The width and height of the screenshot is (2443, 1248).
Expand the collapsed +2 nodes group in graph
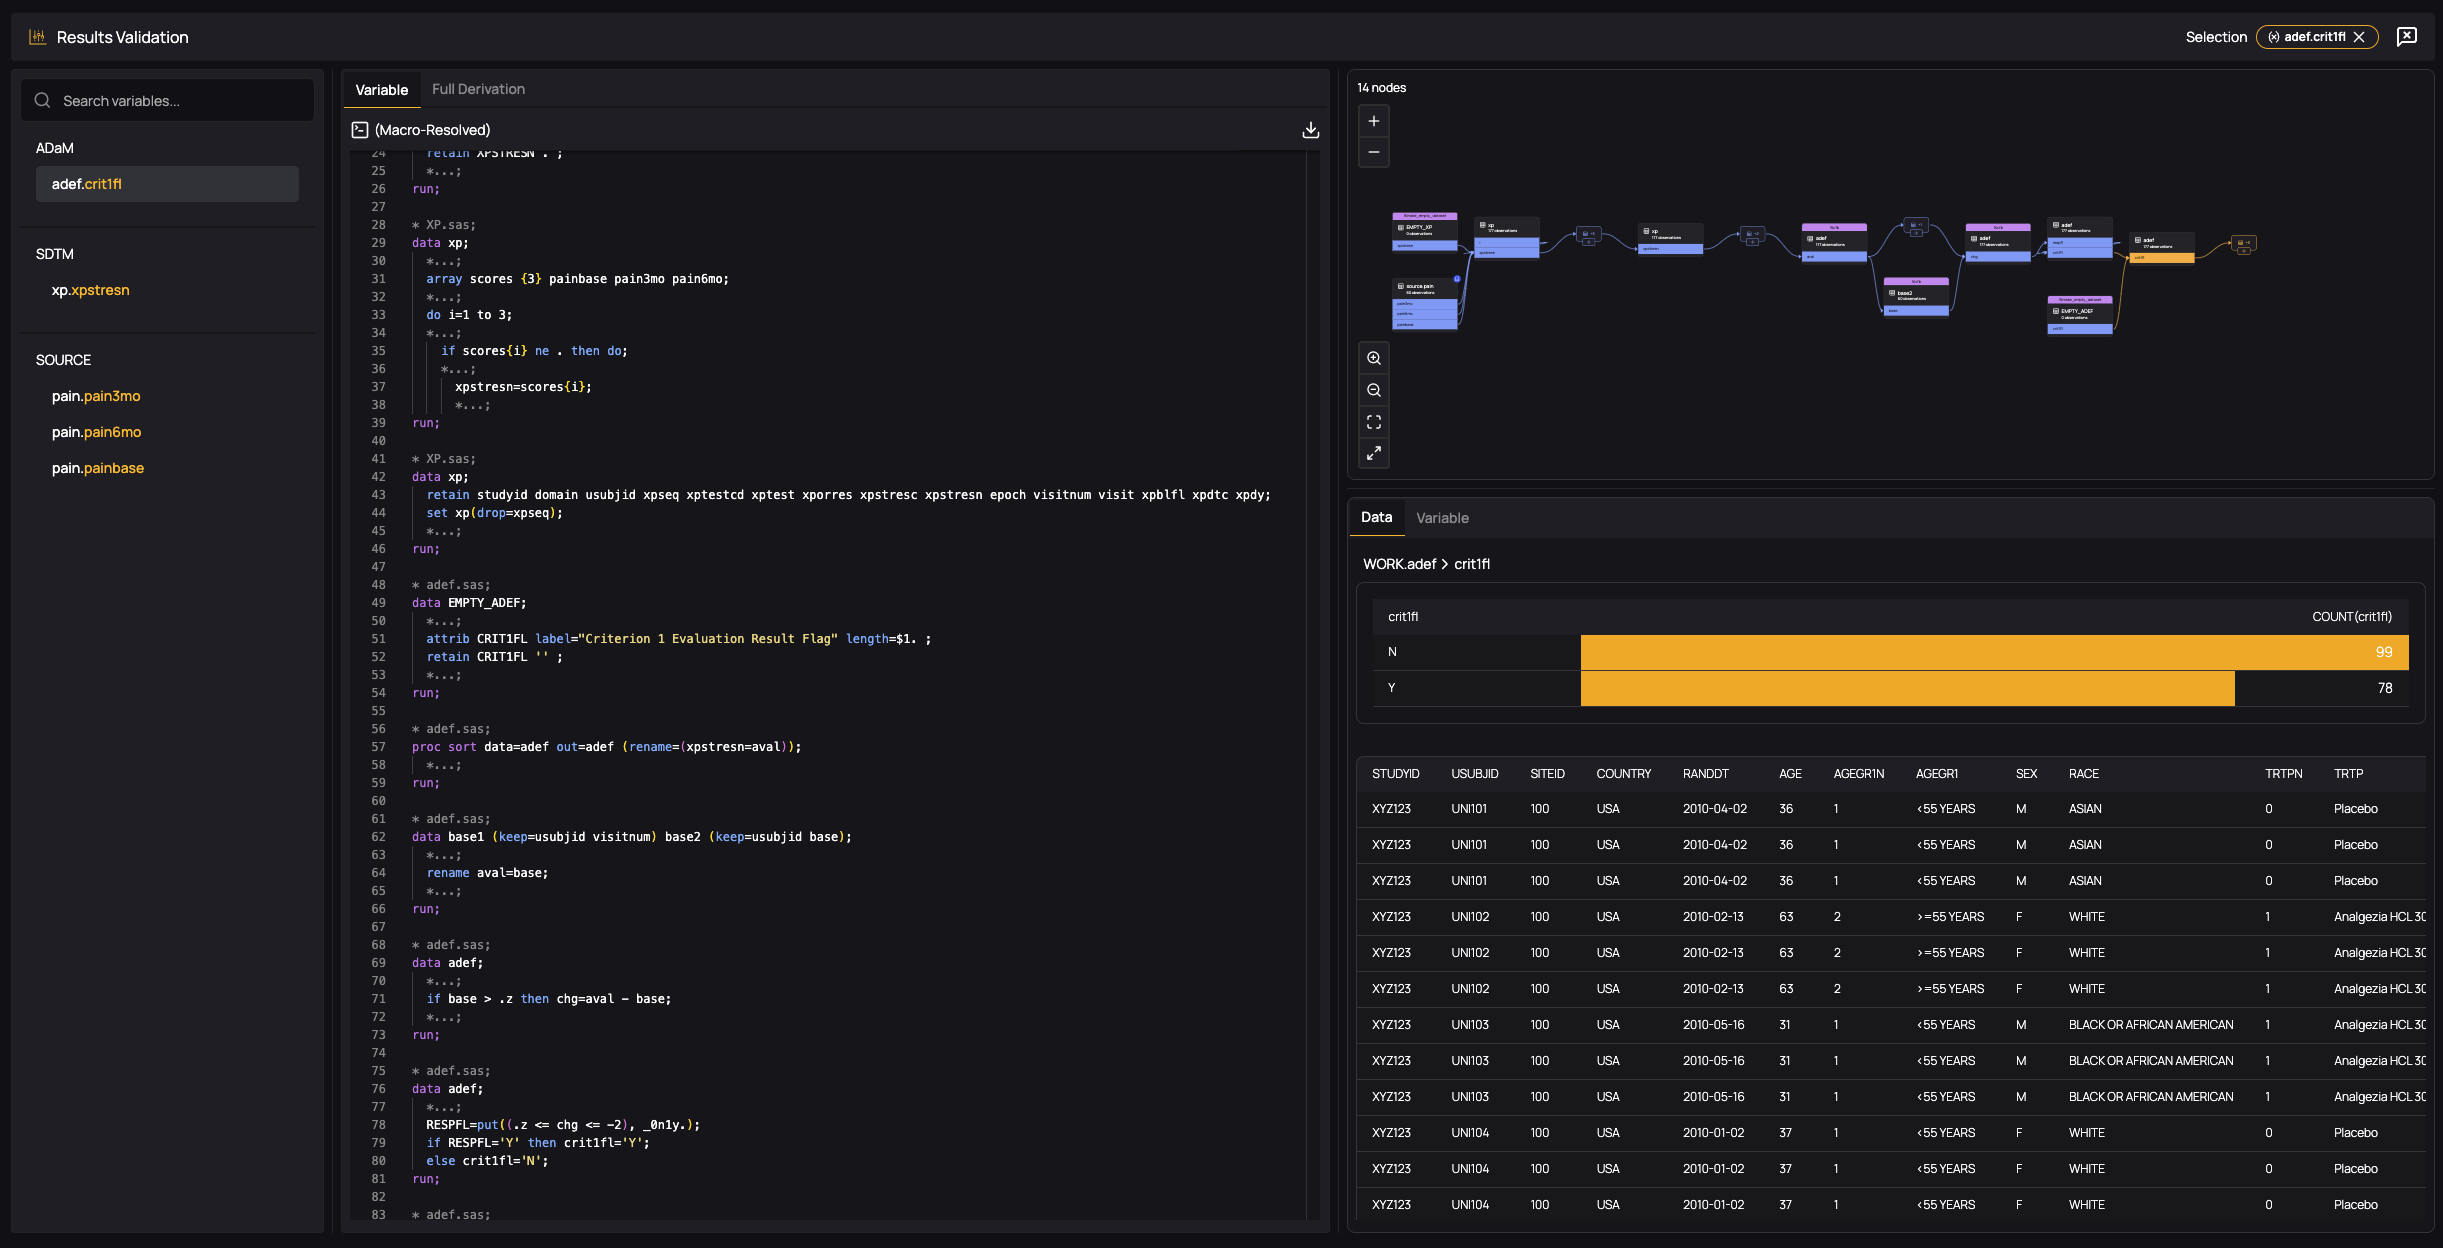pos(1752,242)
